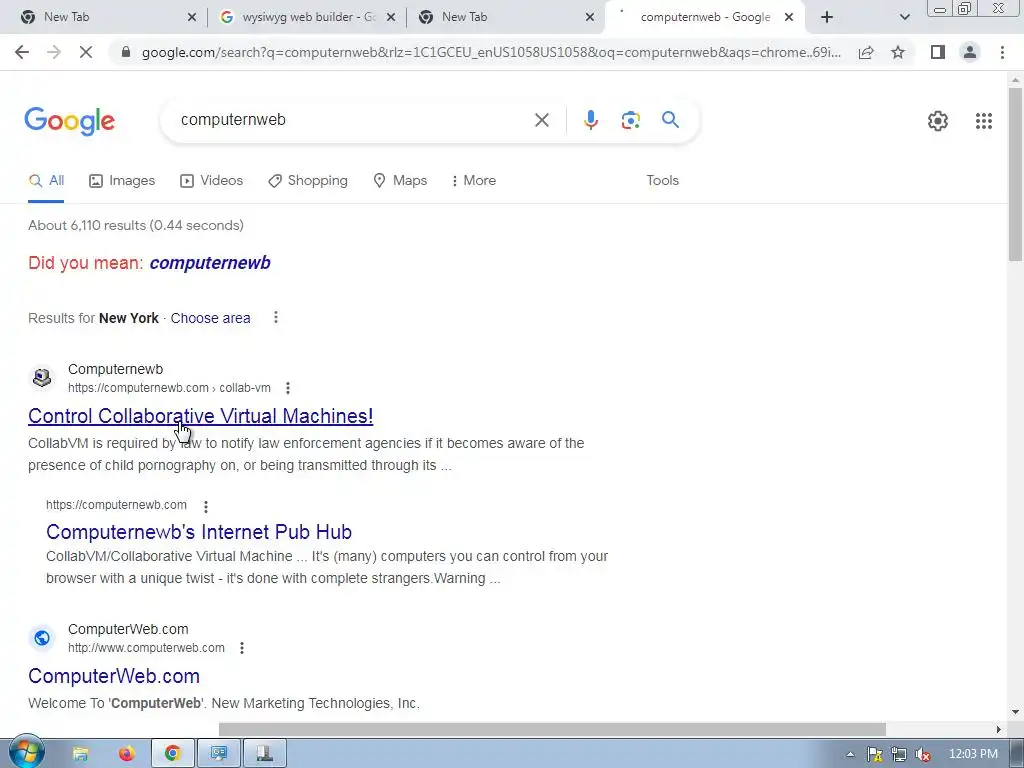Open location options three-dot menu
Screen dimensions: 1024x768
[x=276, y=317]
